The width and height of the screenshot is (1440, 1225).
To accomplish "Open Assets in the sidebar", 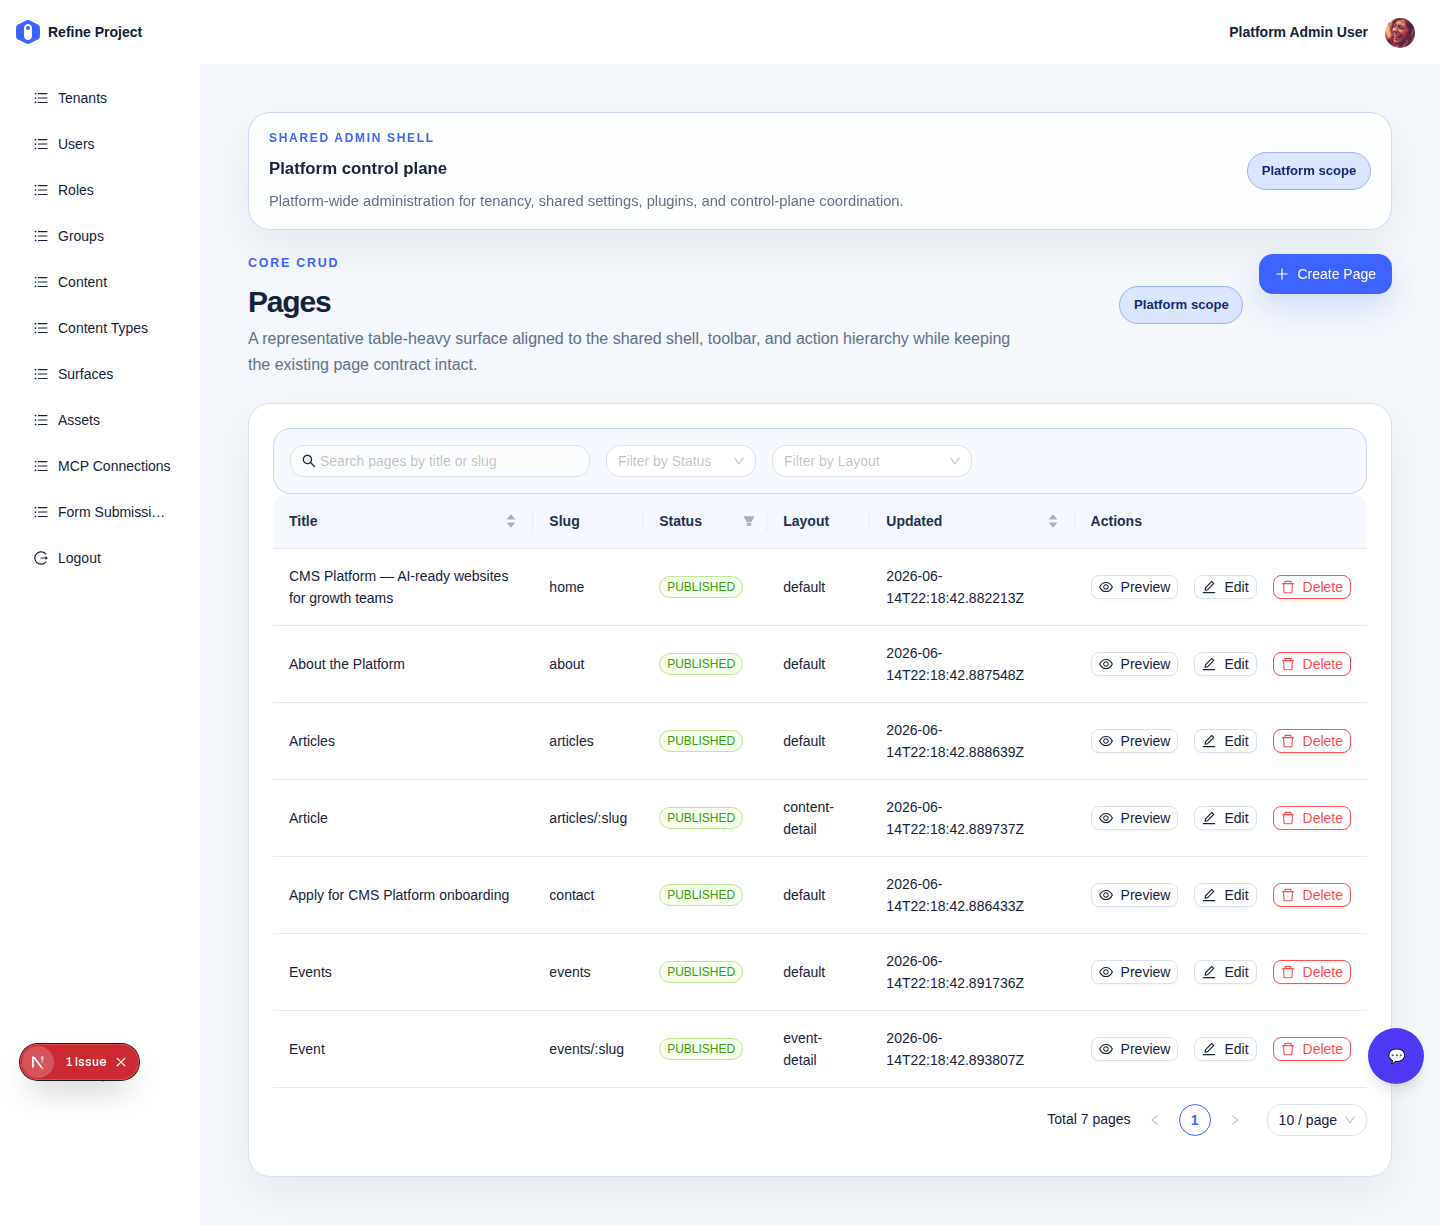I will click(x=100, y=420).
